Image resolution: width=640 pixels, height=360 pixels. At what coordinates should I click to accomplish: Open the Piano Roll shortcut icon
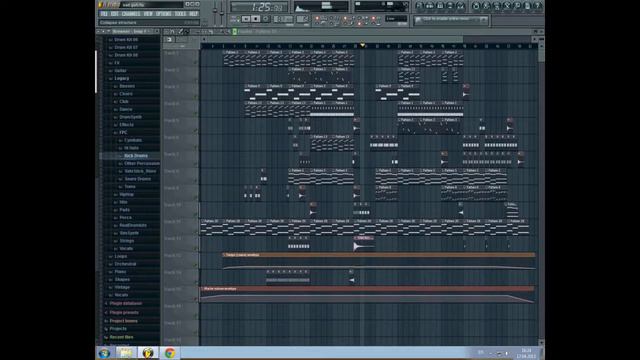(440, 6)
